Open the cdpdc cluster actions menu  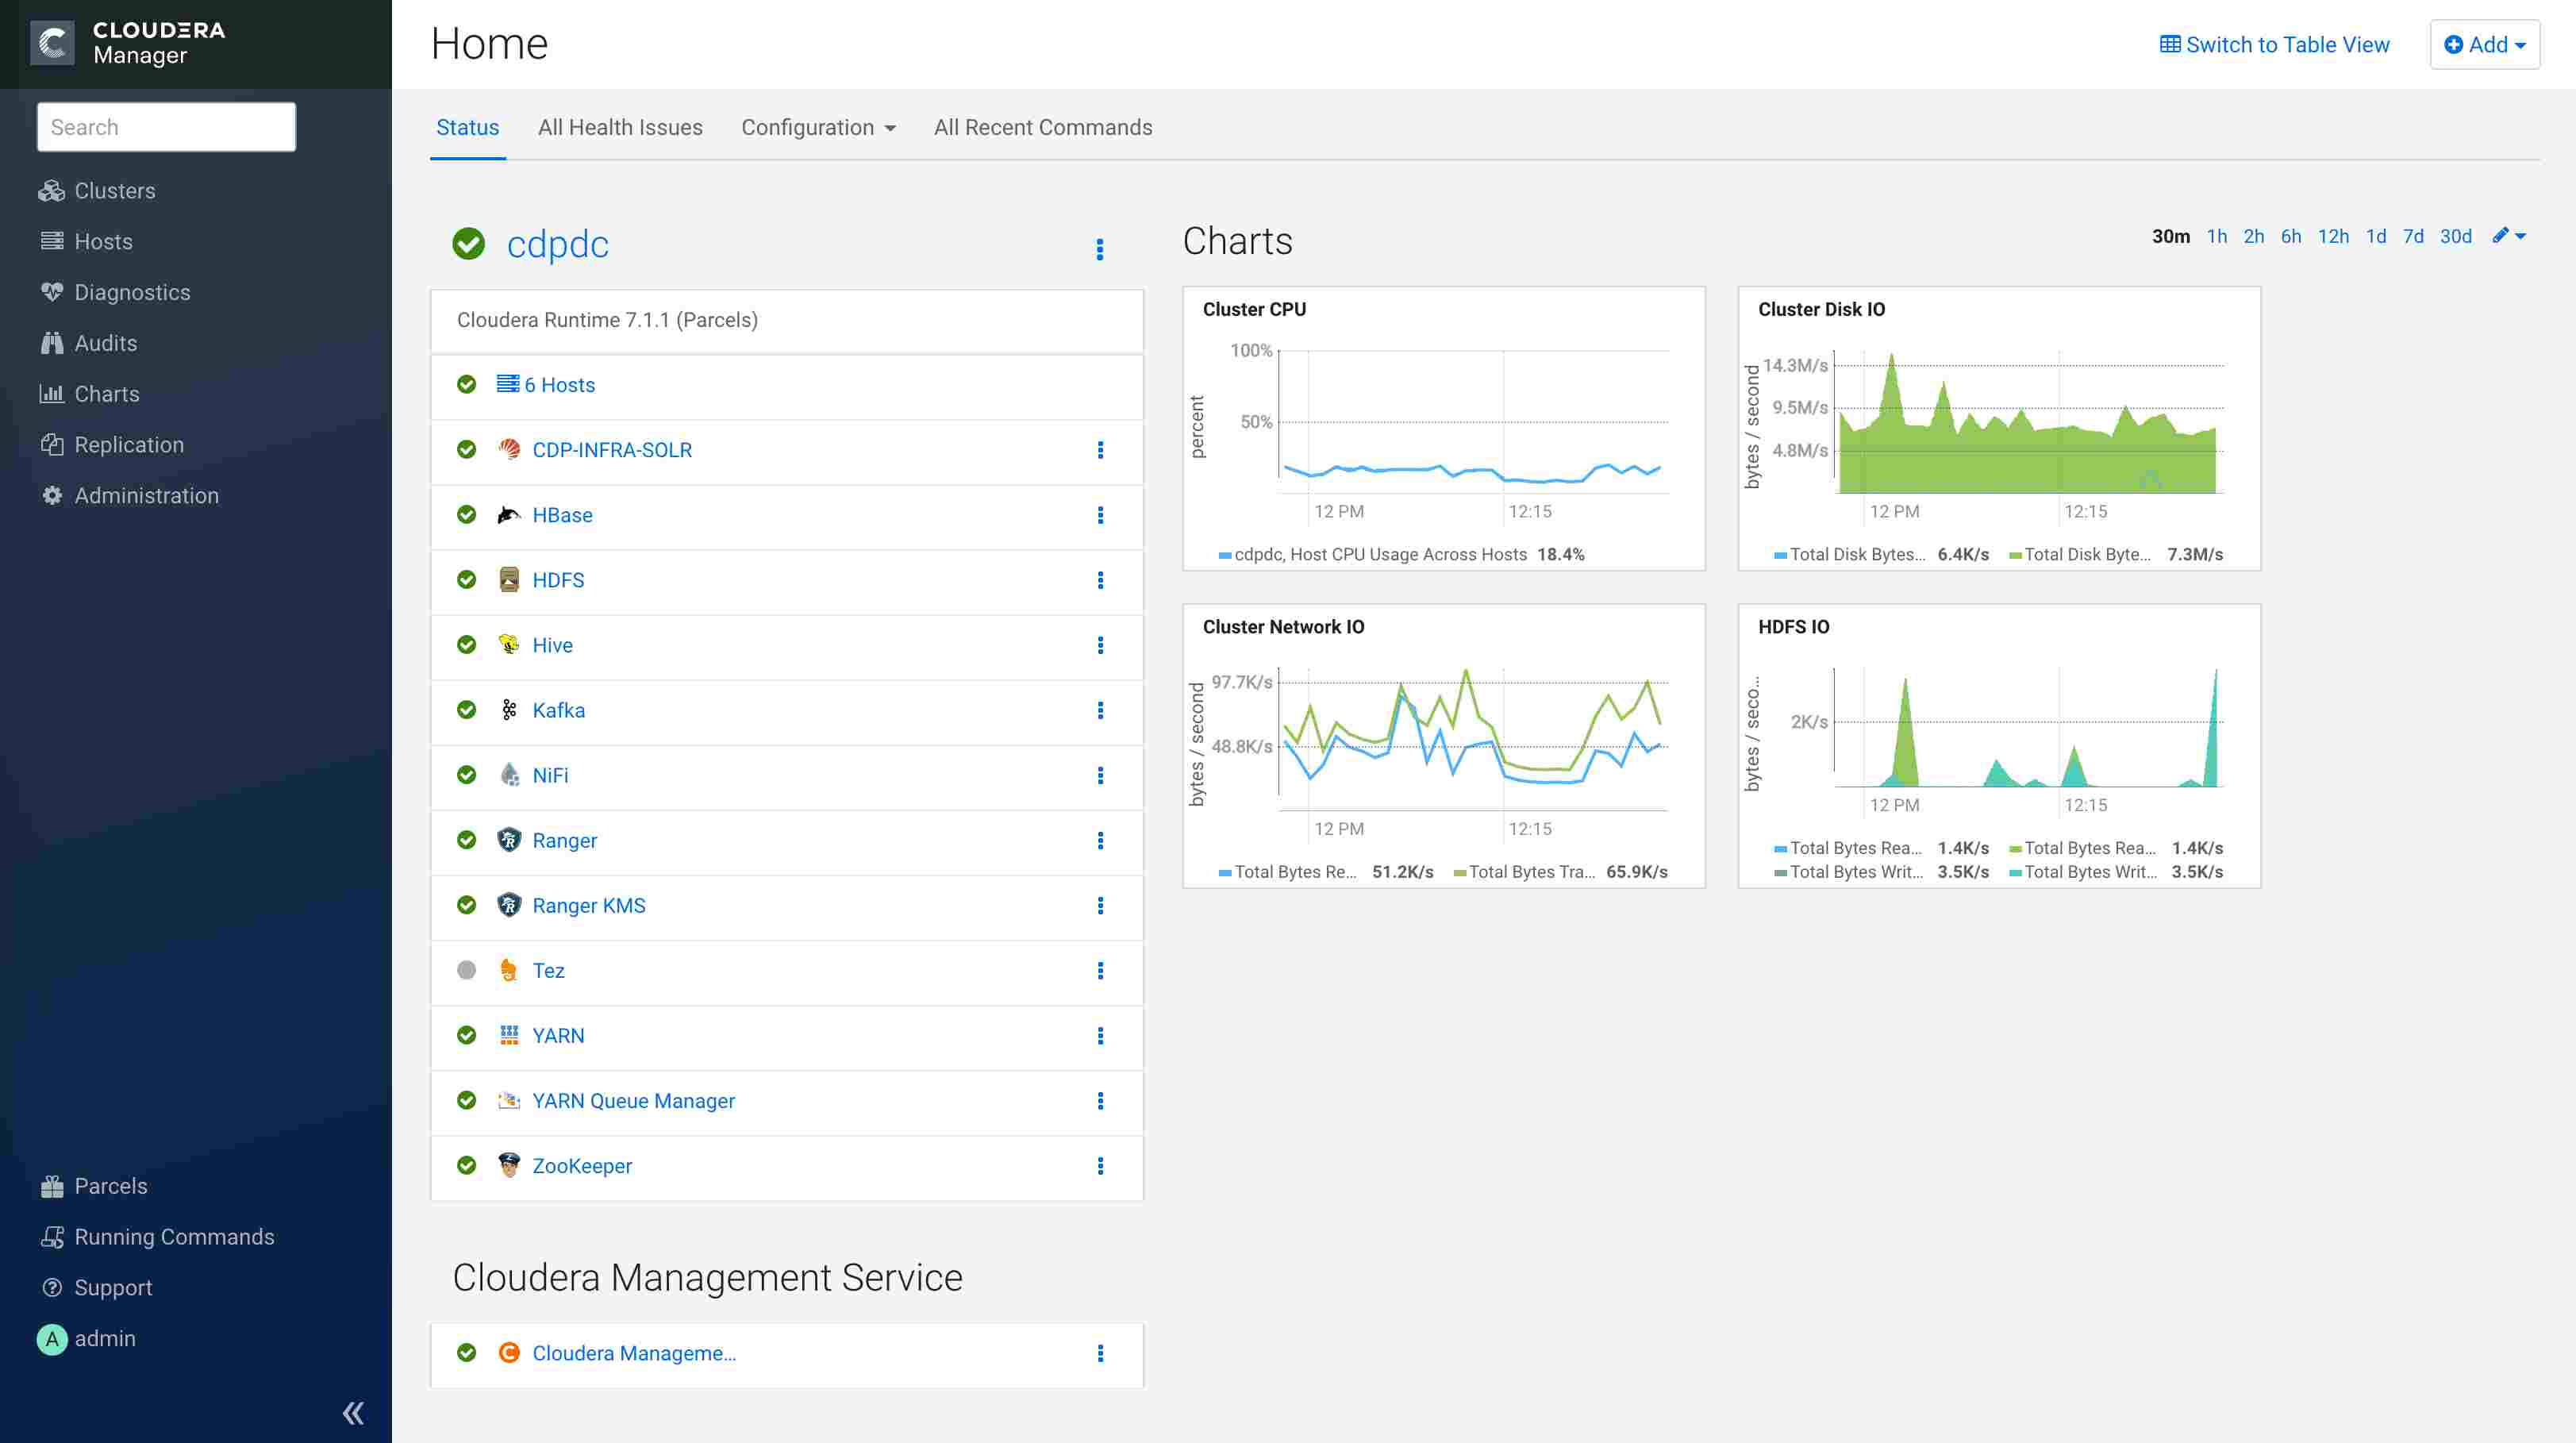pos(1099,249)
